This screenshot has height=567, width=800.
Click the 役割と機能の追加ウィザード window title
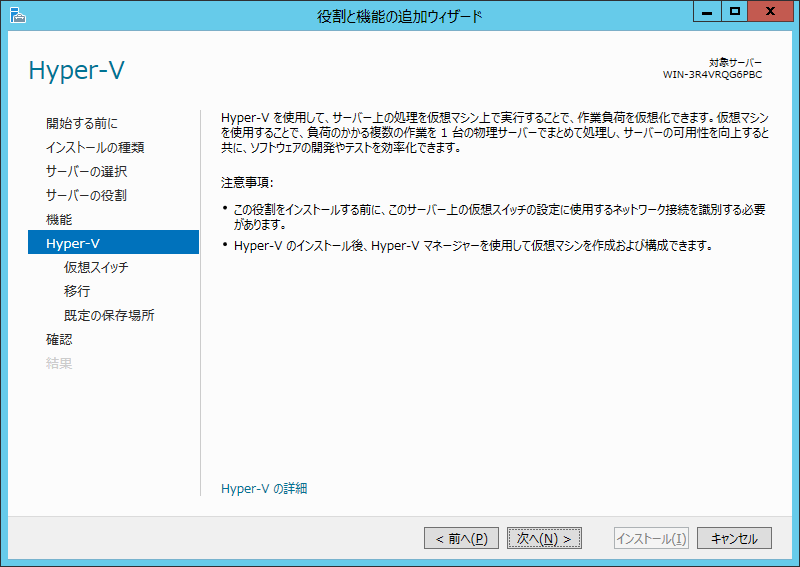click(399, 16)
